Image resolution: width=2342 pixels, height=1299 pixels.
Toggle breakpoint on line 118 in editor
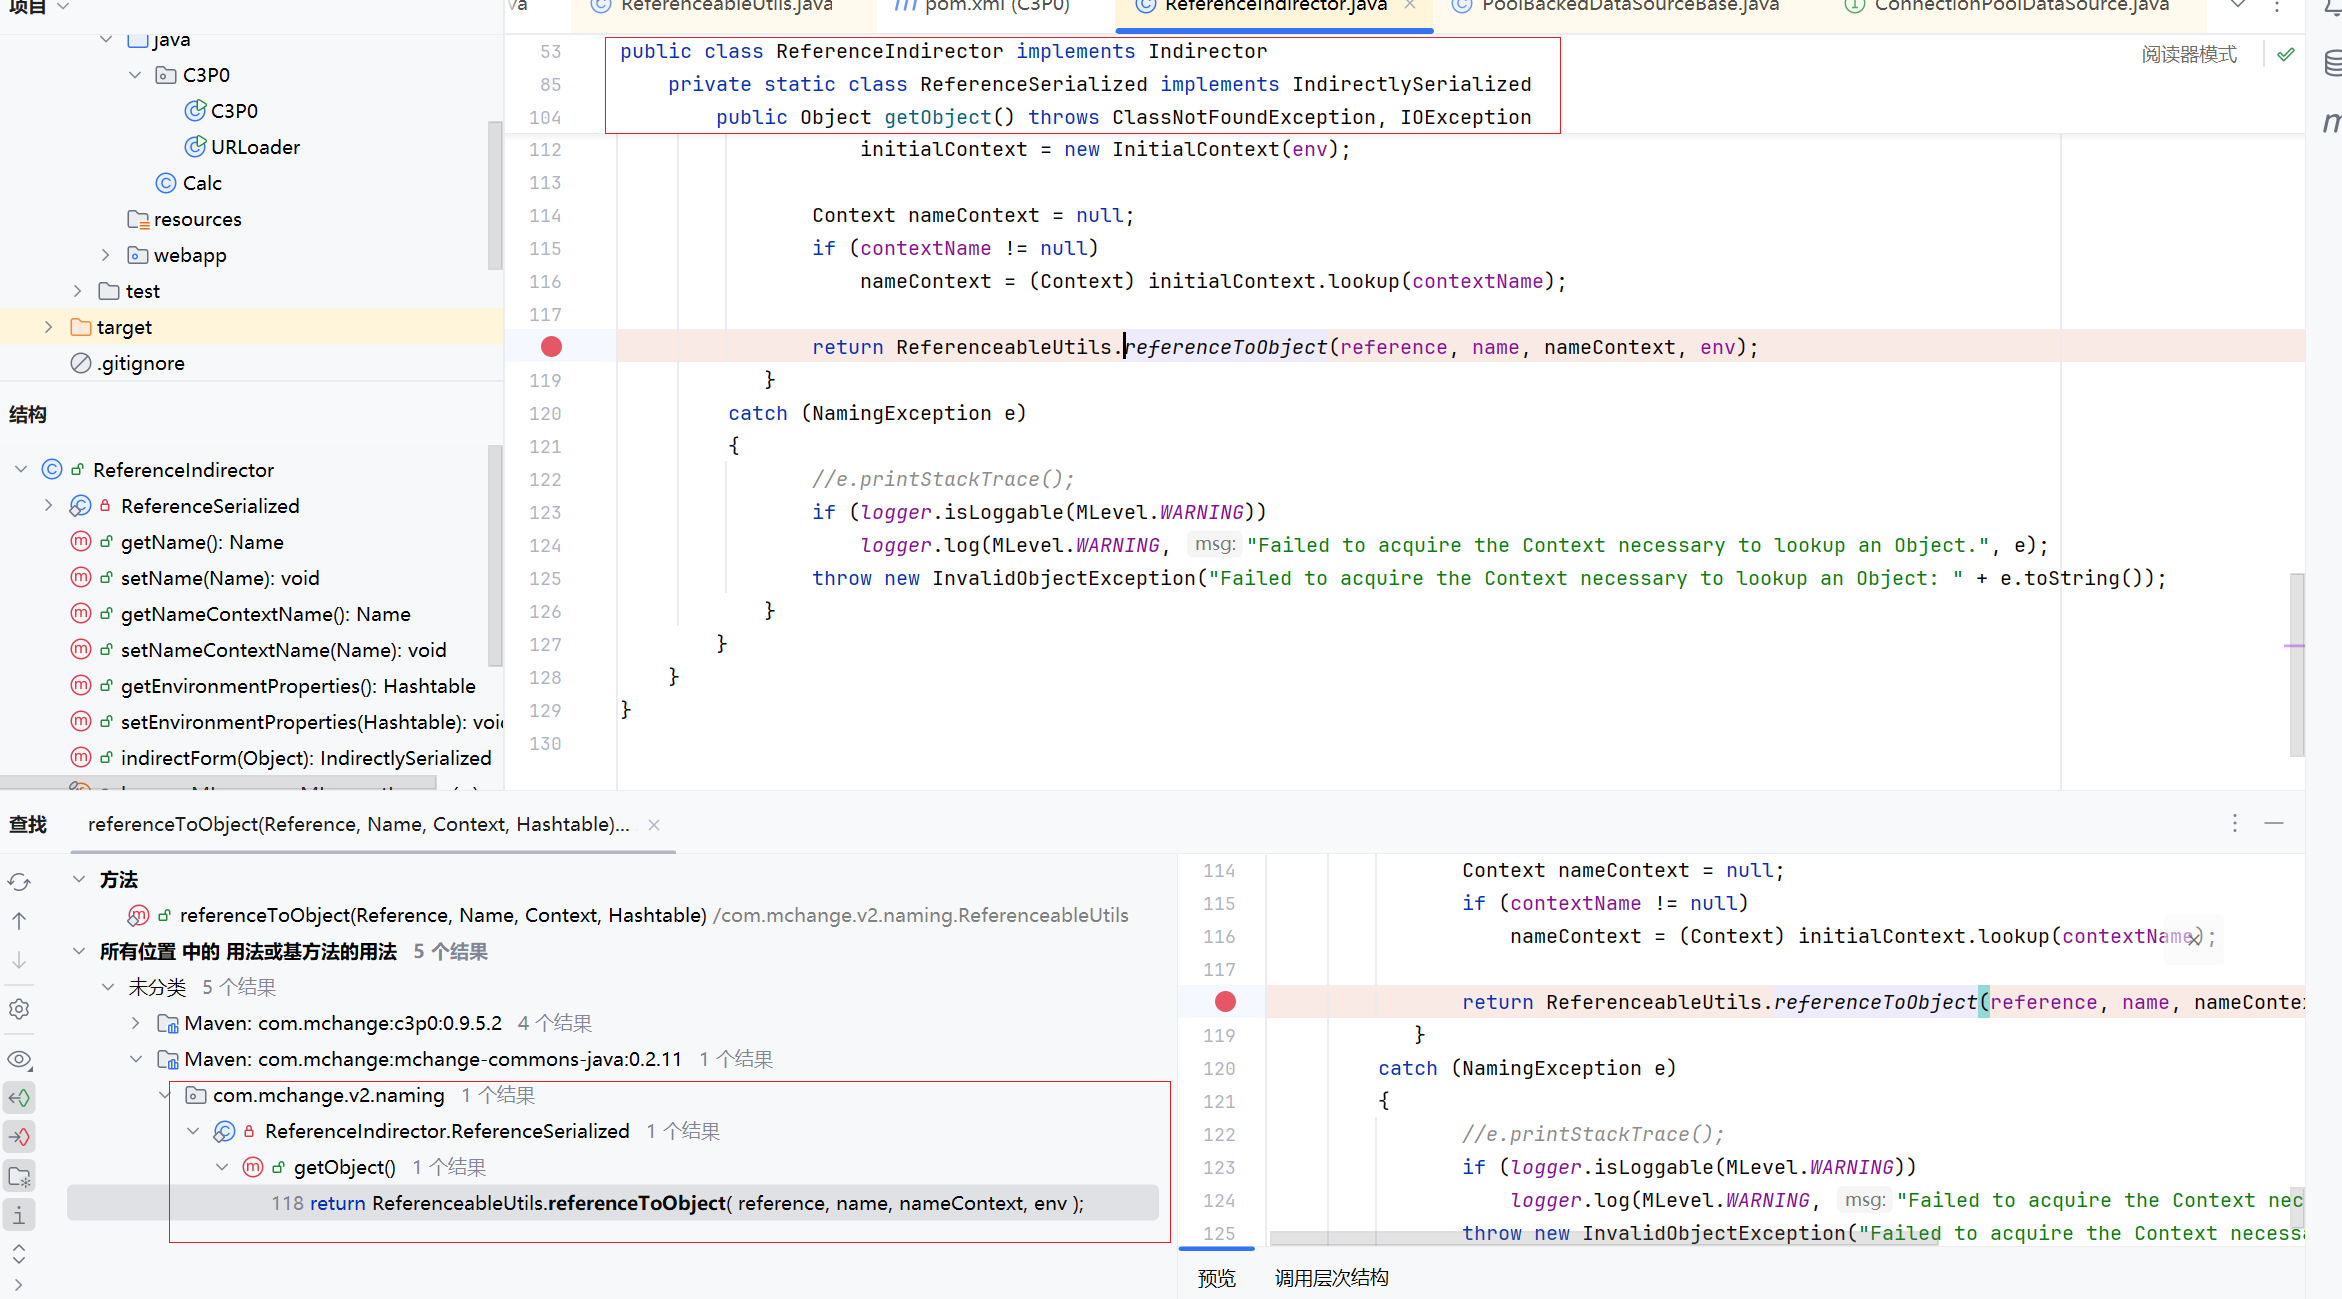point(551,347)
